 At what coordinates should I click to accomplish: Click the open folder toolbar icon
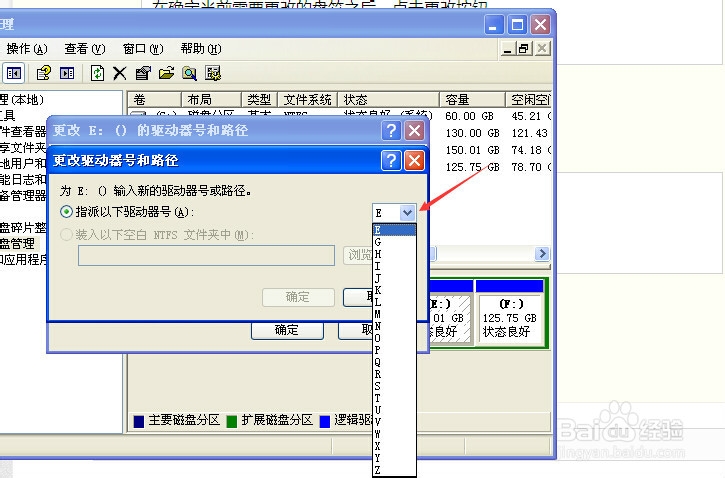click(166, 73)
